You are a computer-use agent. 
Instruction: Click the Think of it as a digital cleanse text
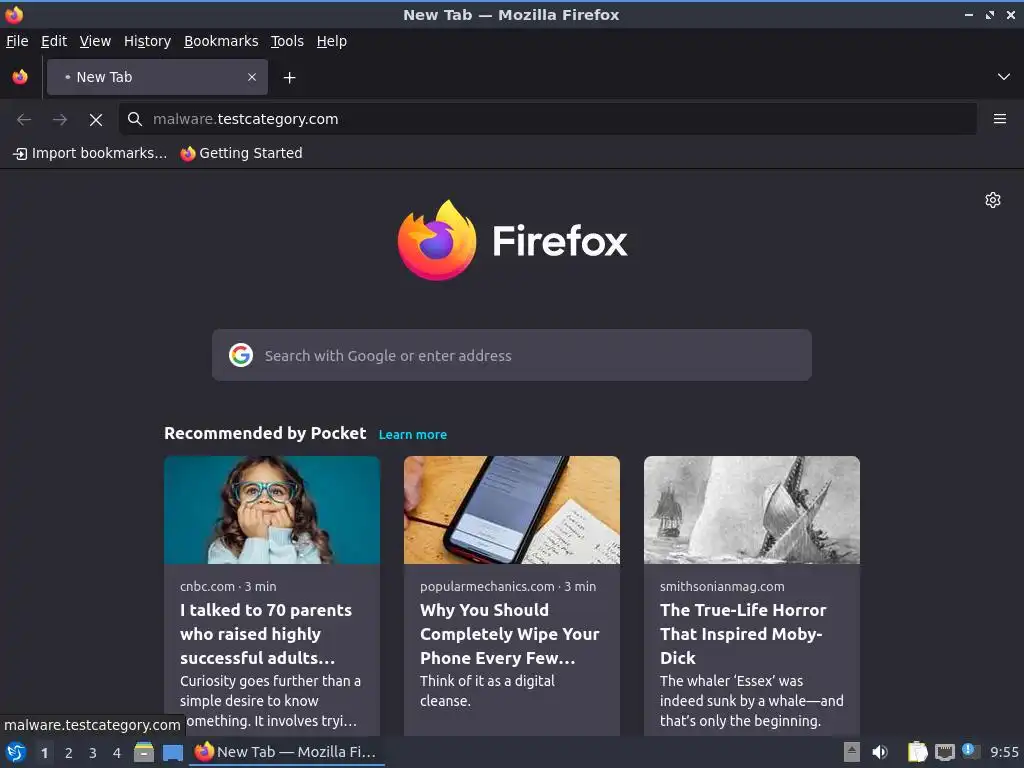(x=487, y=691)
